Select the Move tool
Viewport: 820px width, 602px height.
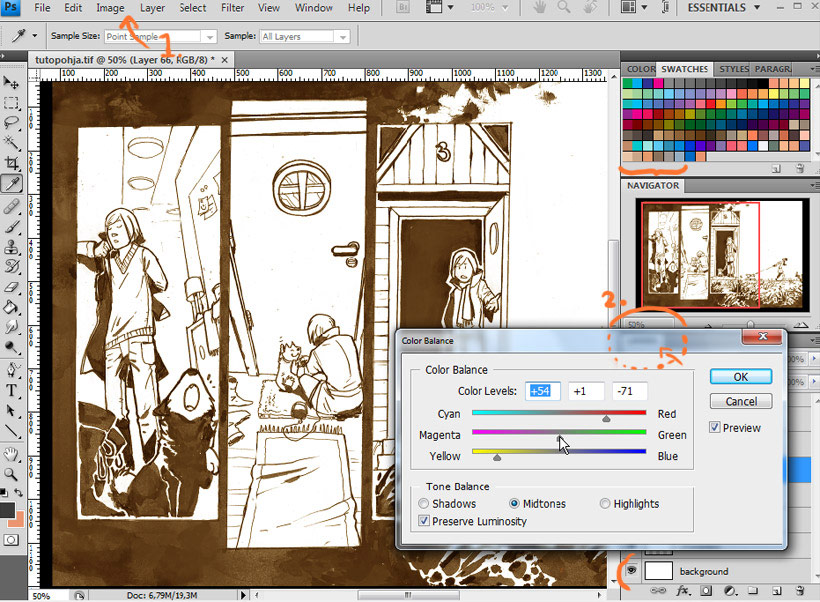pyautogui.click(x=12, y=83)
